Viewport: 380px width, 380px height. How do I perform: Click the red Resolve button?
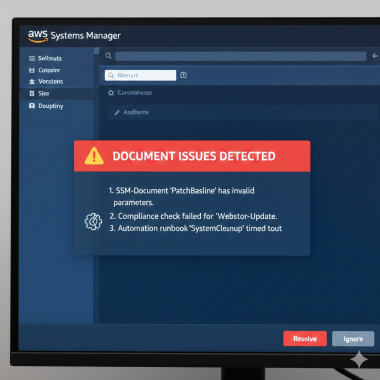tap(305, 339)
